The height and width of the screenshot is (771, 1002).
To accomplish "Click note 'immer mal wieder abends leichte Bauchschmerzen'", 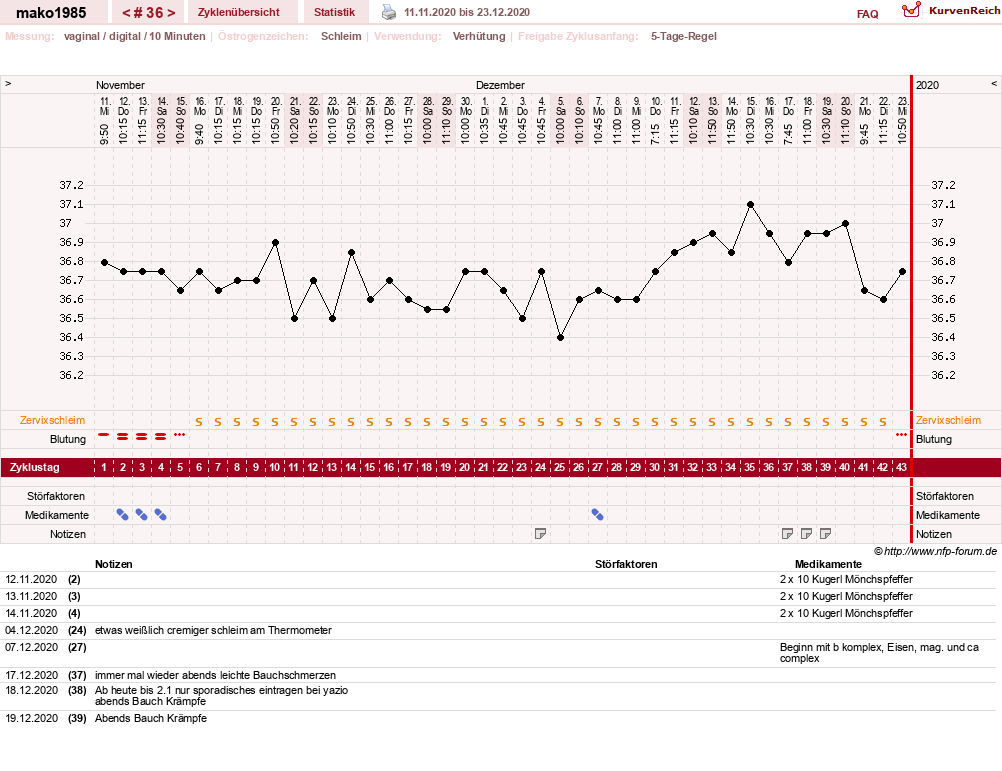I will pyautogui.click(x=215, y=675).
